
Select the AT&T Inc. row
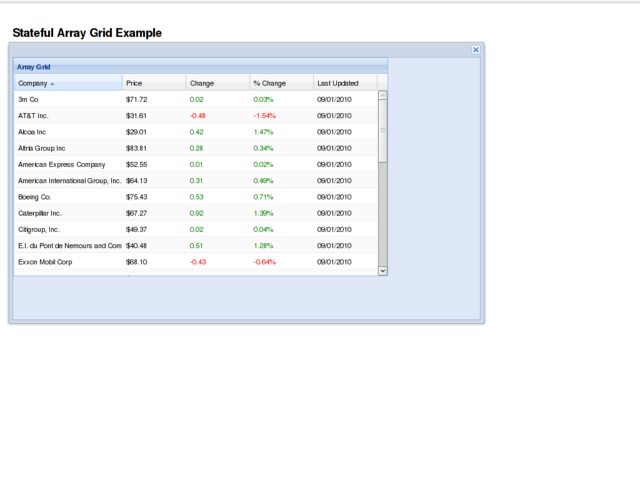click(196, 116)
